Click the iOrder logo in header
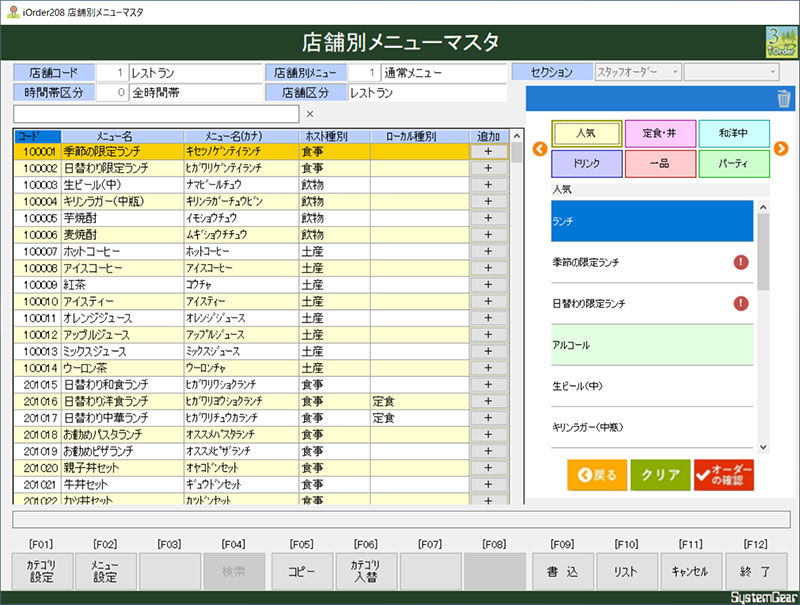Screen dimensions: 800x605 (781, 42)
